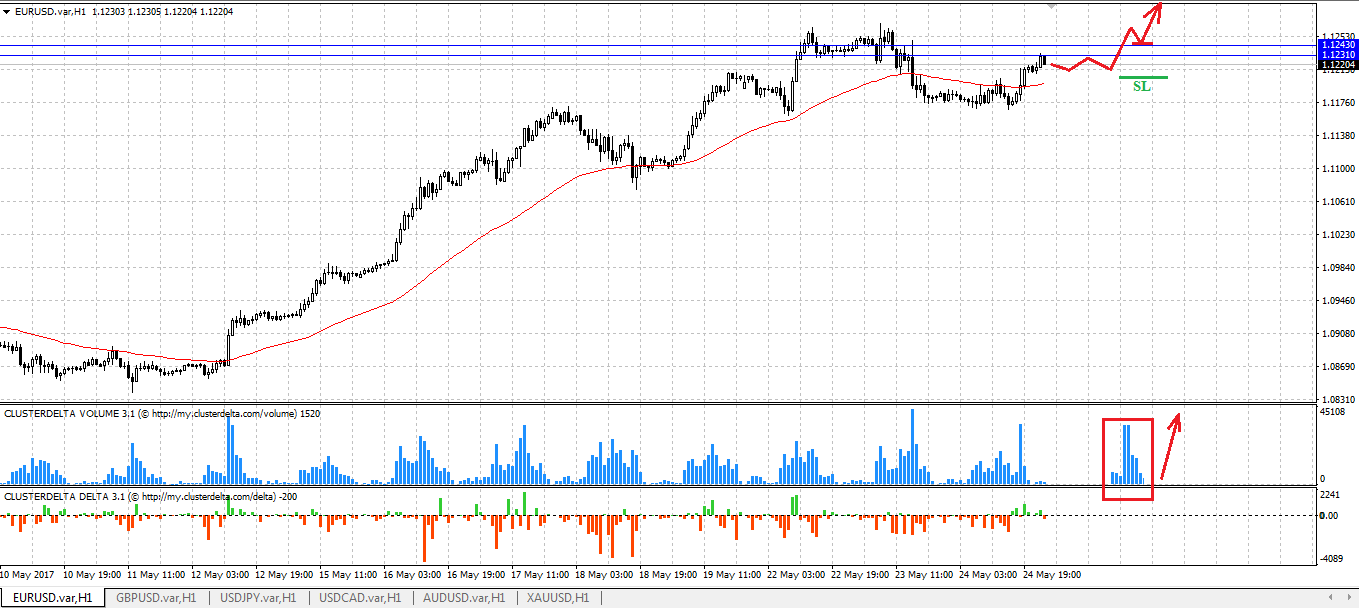This screenshot has width=1359, height=609.
Task: Click the 2241 delta scale value
Action: [x=1331, y=495]
